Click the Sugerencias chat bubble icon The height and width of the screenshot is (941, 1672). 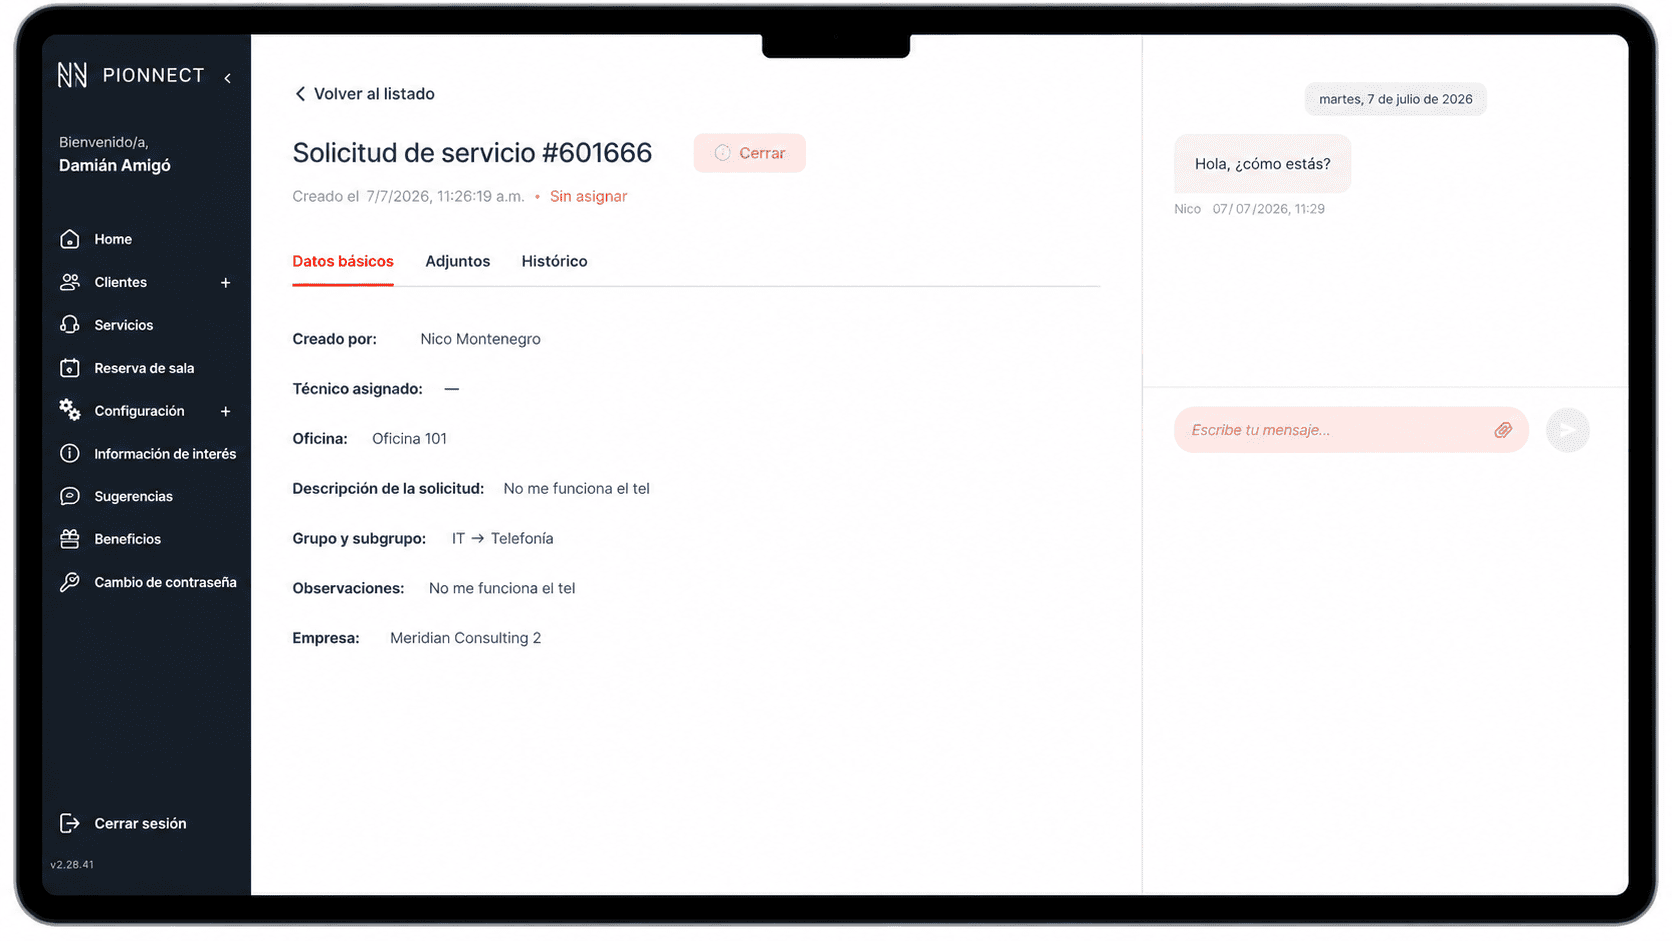(69, 496)
